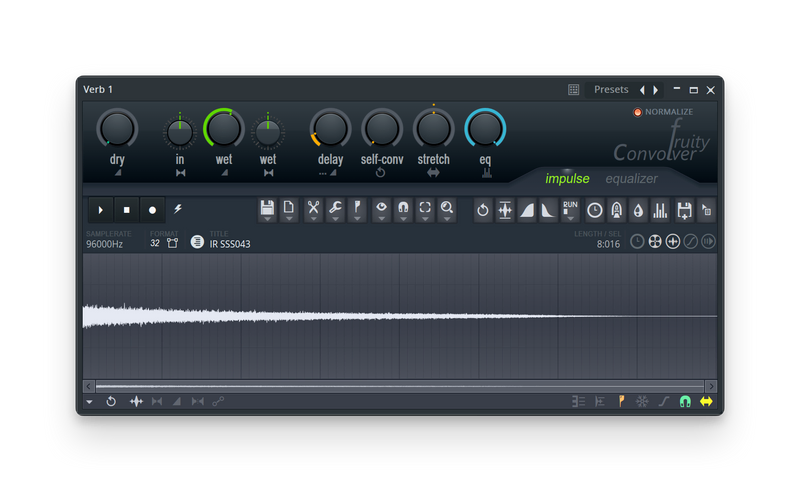The image size is (800, 491).
Task: Open the magnet snap menu in toolbar
Action: click(403, 210)
